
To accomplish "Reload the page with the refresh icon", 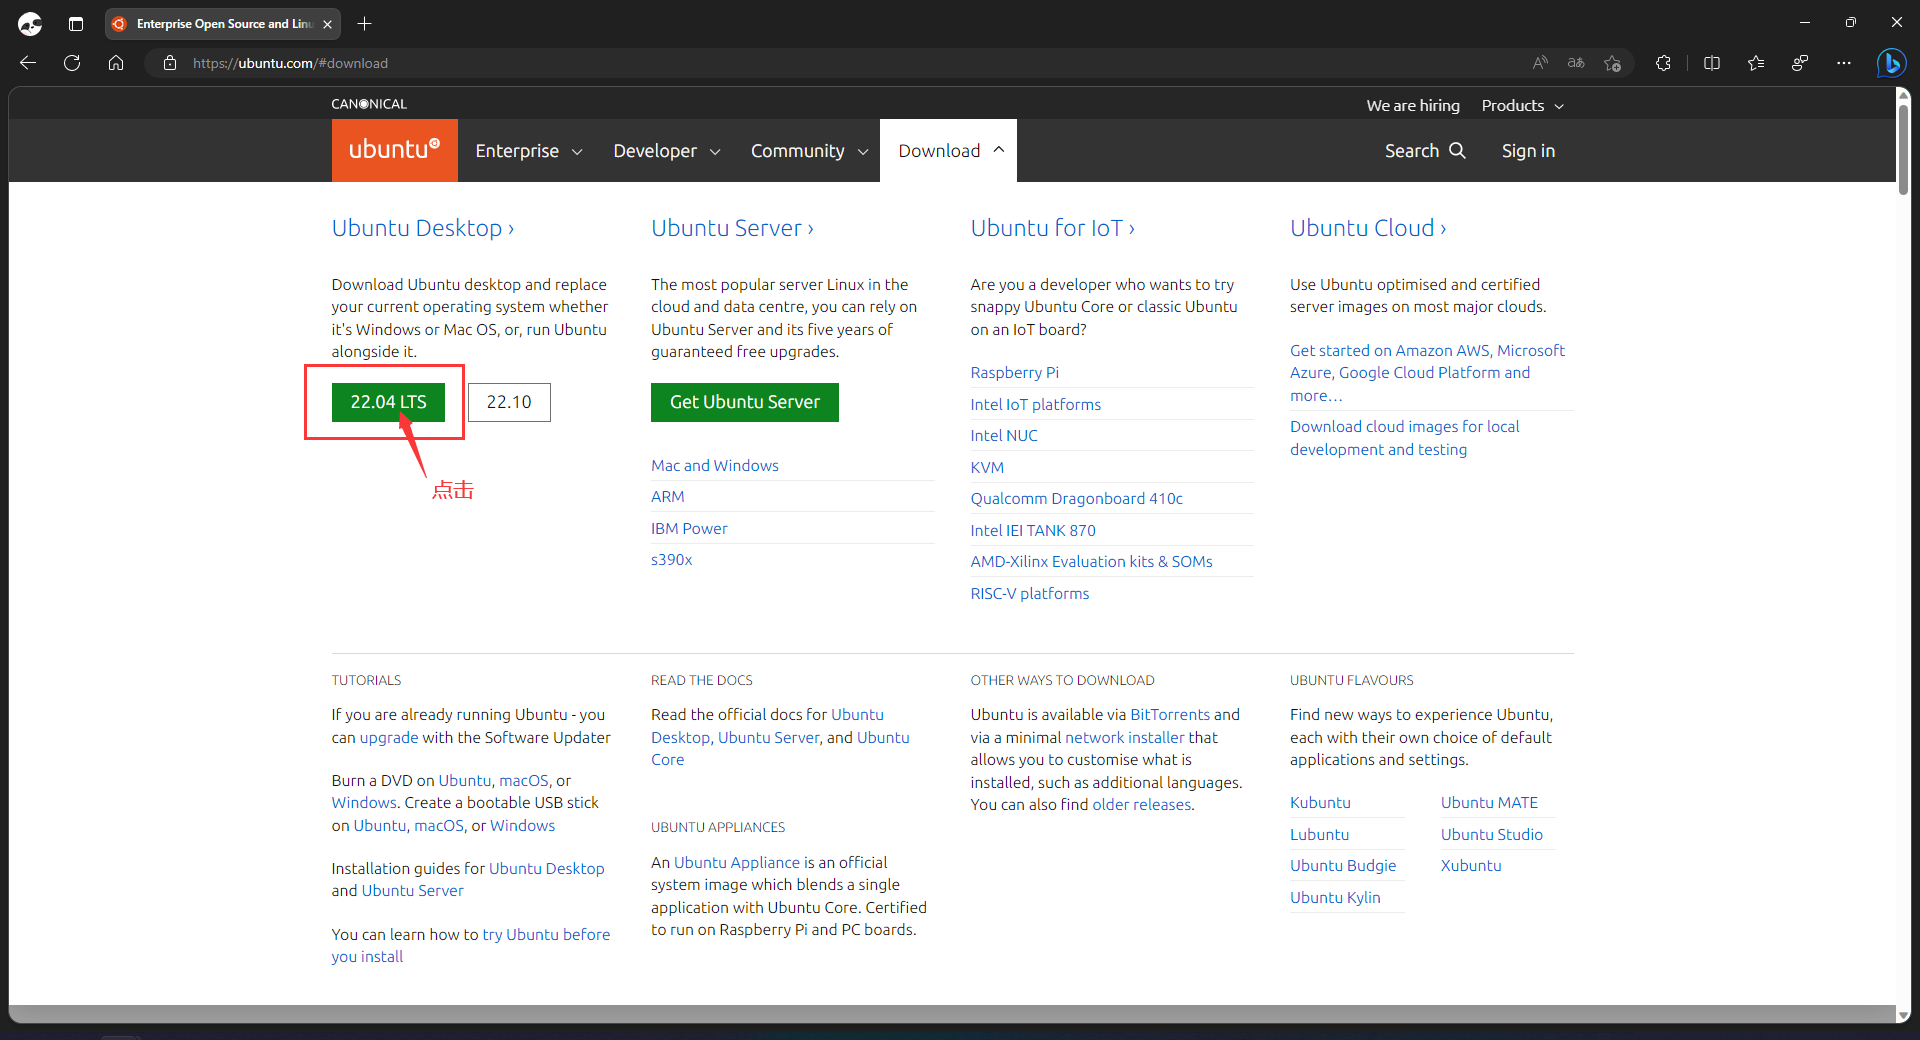I will click(72, 63).
